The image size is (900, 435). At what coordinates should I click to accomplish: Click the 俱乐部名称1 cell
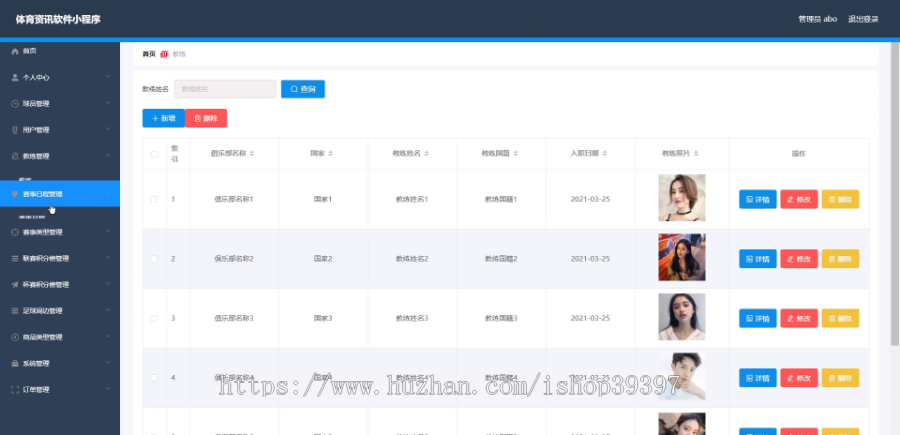pyautogui.click(x=234, y=199)
